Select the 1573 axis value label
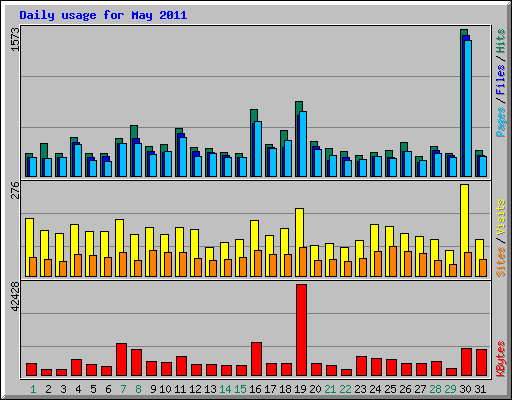This screenshot has height=400, width=512. pyautogui.click(x=16, y=40)
